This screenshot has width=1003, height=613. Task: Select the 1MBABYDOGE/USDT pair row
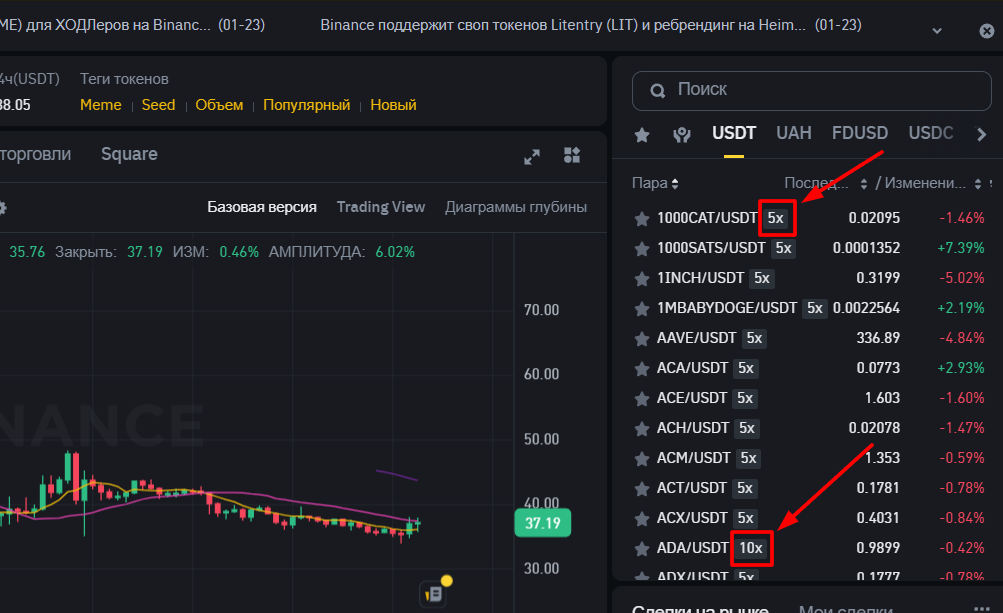click(809, 308)
